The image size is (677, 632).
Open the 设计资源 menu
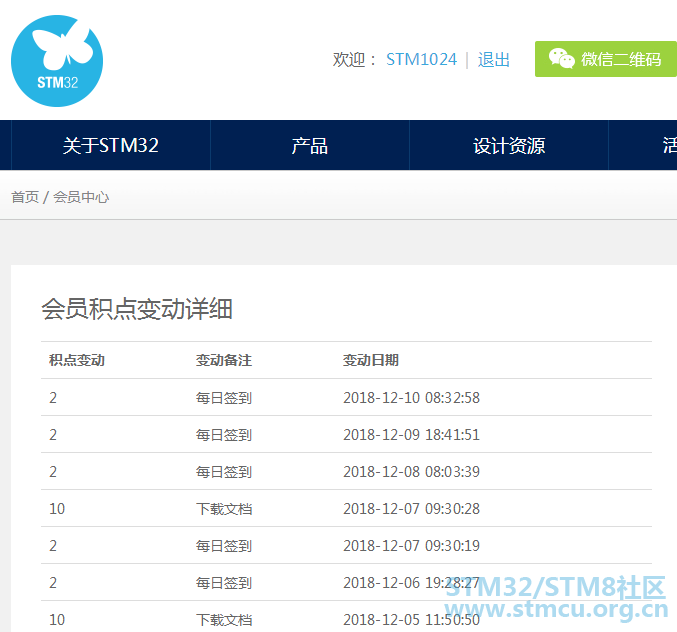509,145
